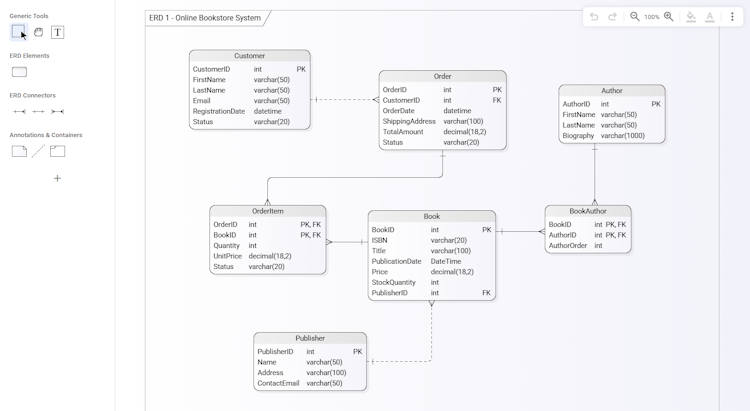Select the anchor line annotation tool

[x=38, y=151]
